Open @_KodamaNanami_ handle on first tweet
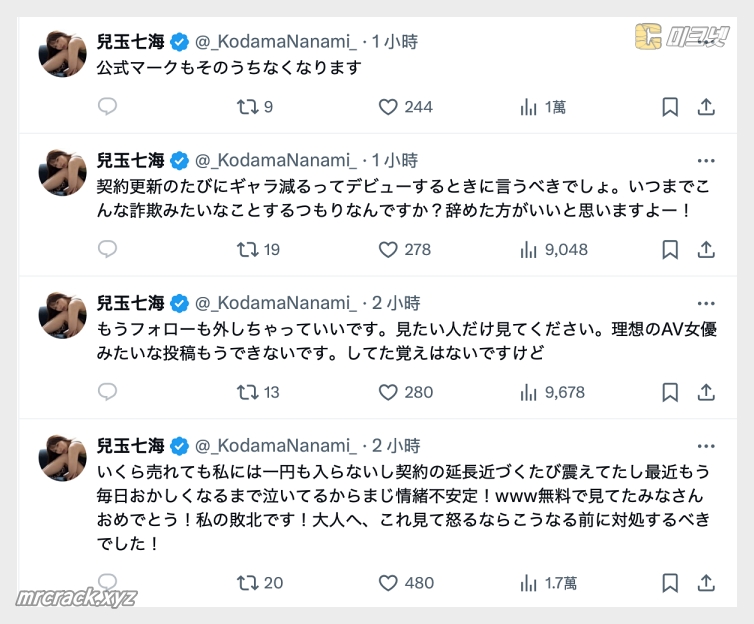The image size is (754, 624). click(275, 42)
